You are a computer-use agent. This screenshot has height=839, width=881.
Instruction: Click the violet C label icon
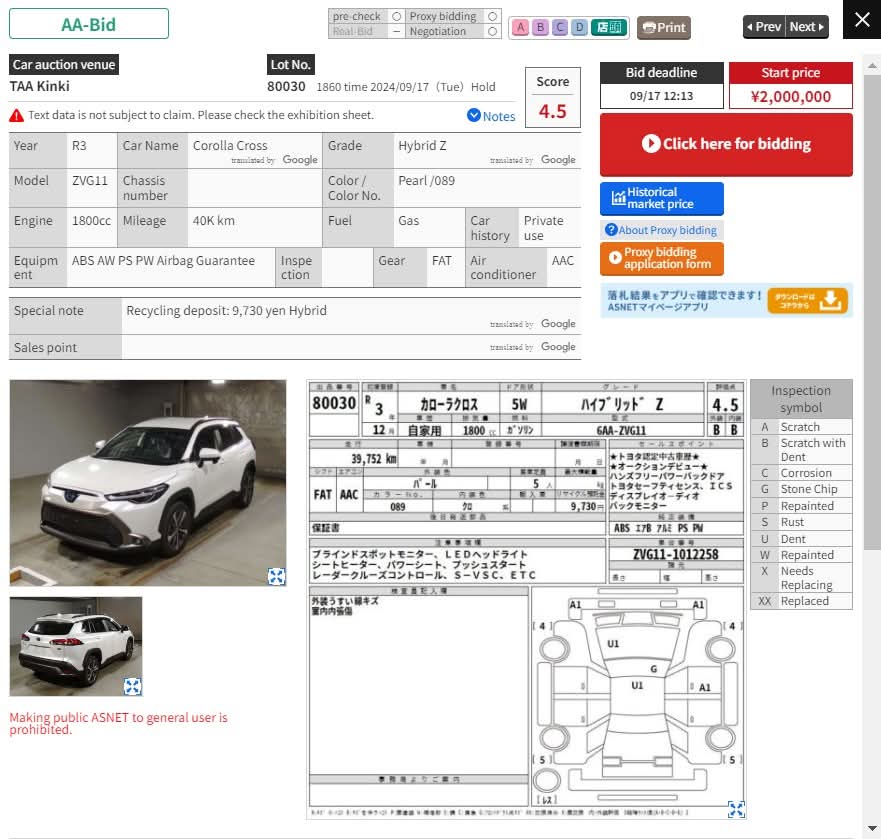tap(560, 27)
